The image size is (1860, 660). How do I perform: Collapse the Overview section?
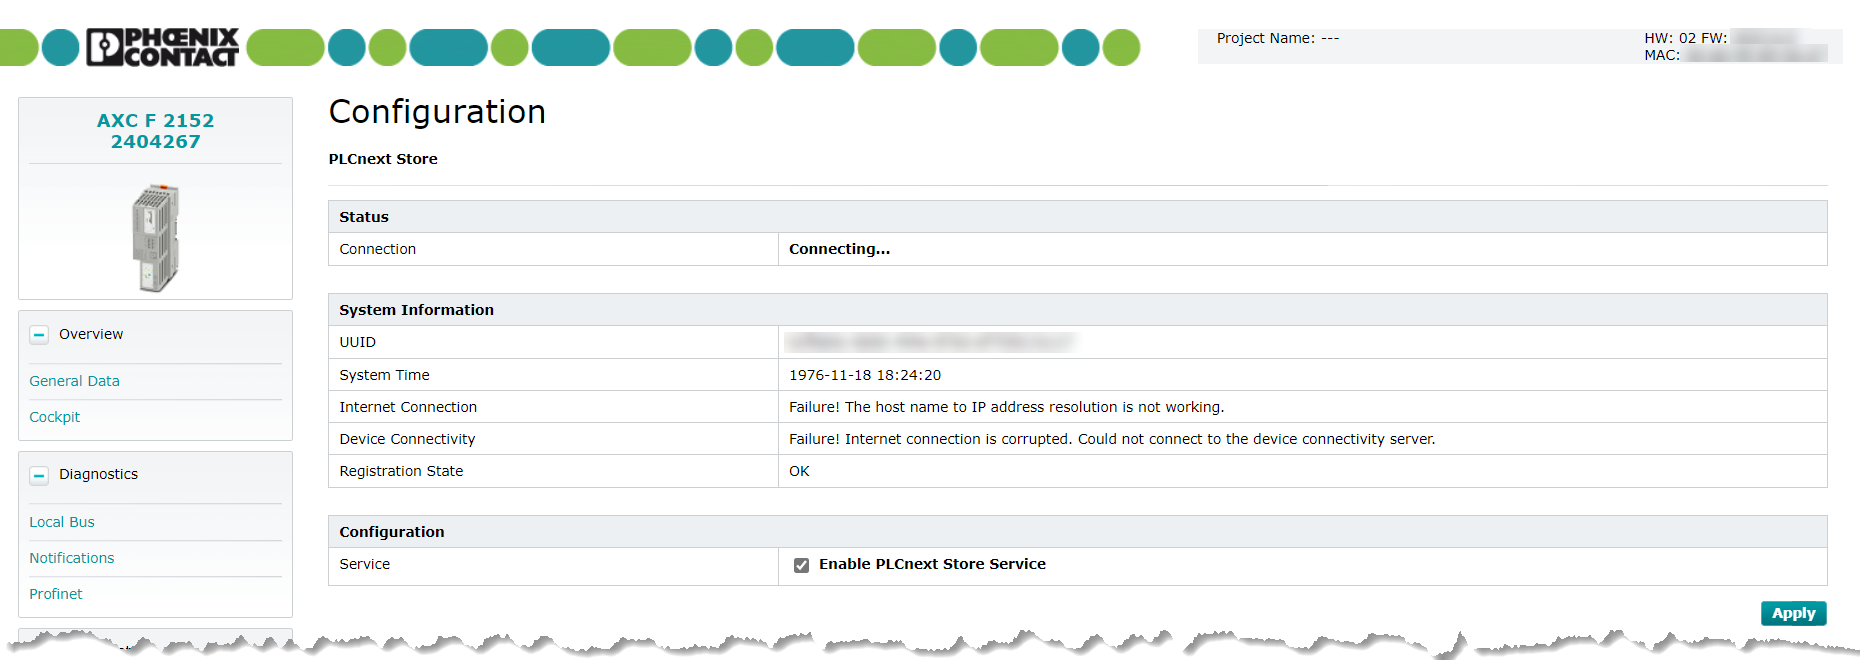pos(39,335)
